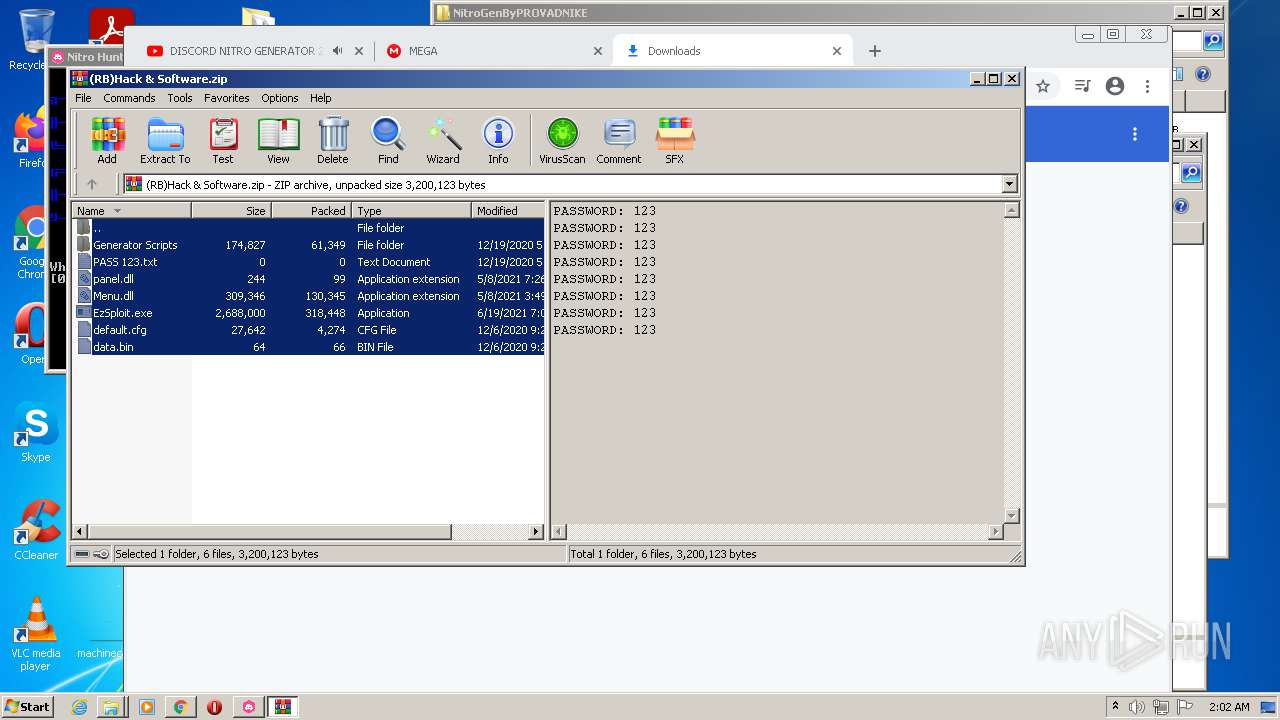Click the WinRAR taskbar button
The image size is (1280, 720).
coord(283,707)
